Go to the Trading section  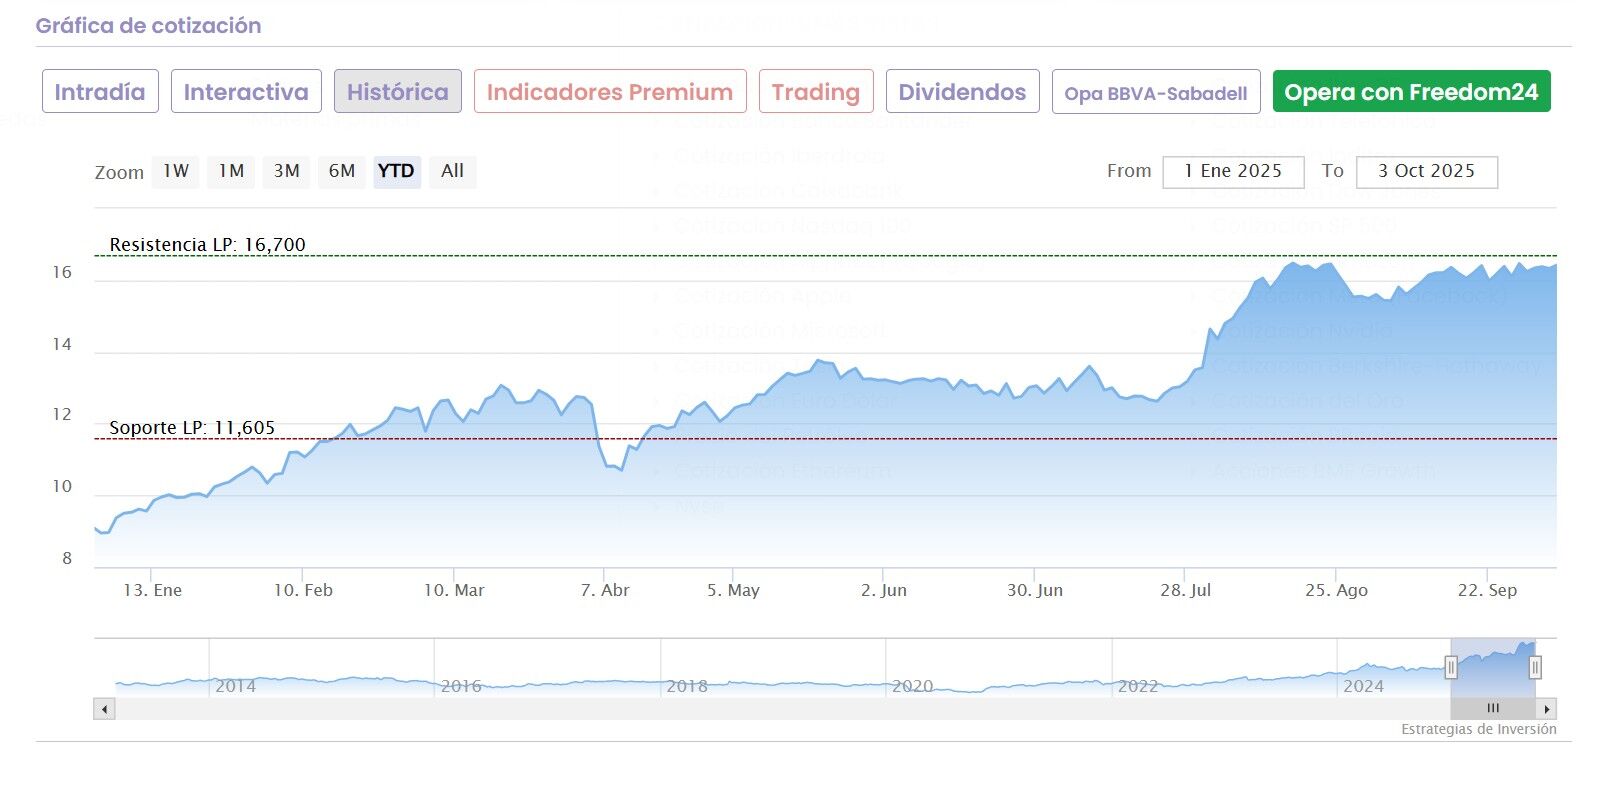tap(816, 92)
